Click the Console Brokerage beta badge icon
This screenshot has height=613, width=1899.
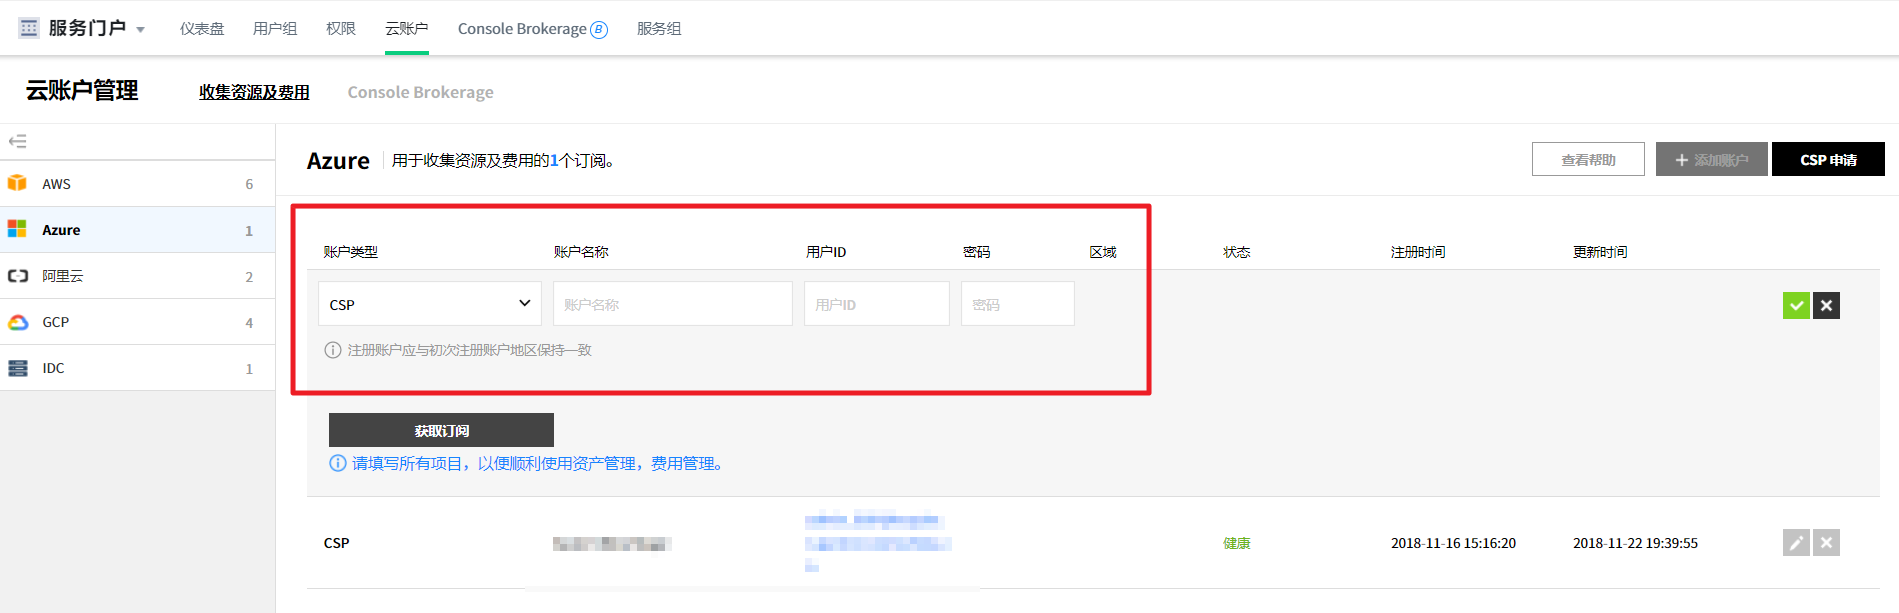(x=599, y=30)
